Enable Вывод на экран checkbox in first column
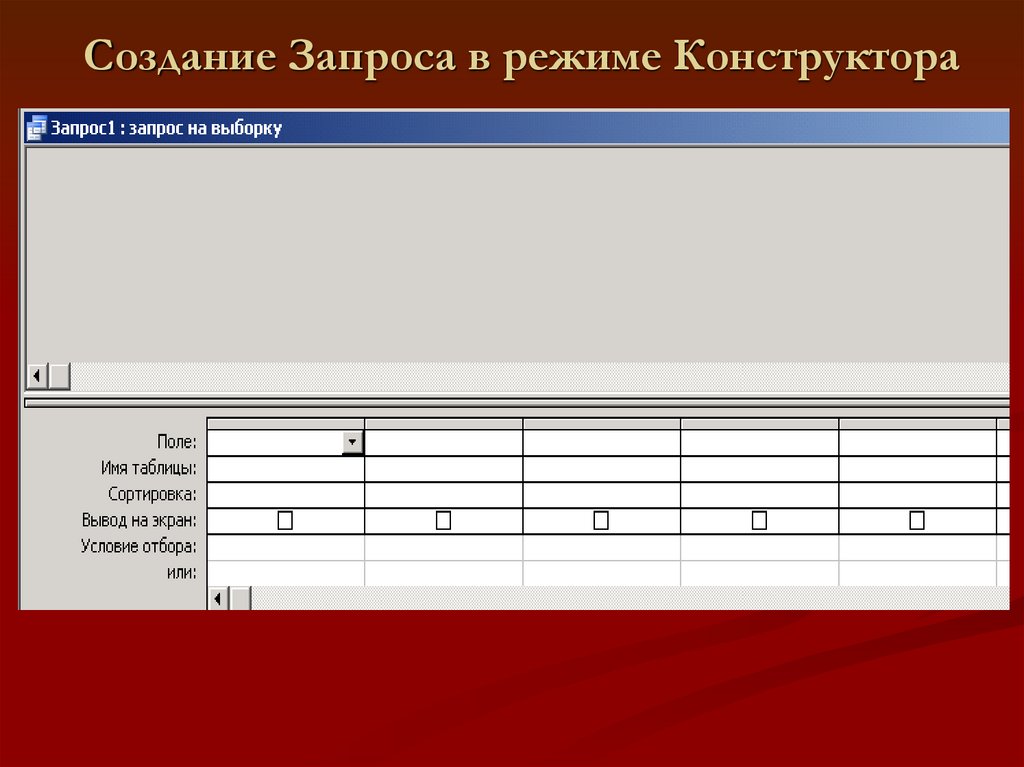Viewport: 1024px width, 767px height. [285, 519]
